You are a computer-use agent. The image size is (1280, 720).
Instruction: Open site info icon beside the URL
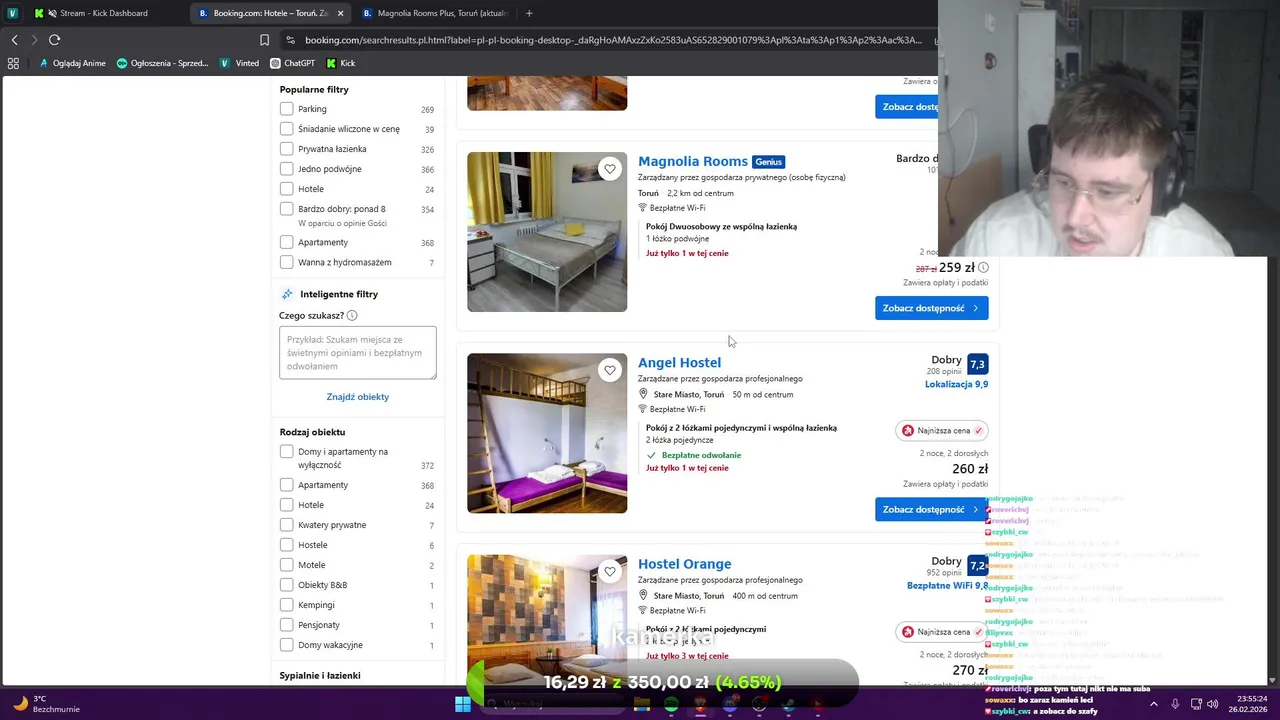pos(290,40)
